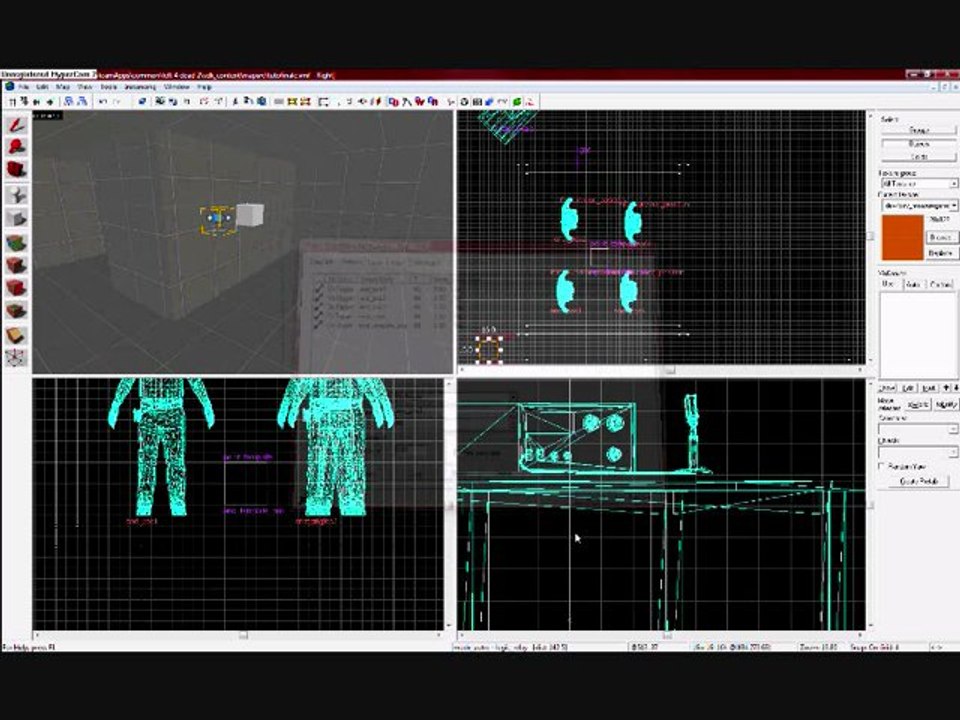Open the File menu

pos(24,87)
